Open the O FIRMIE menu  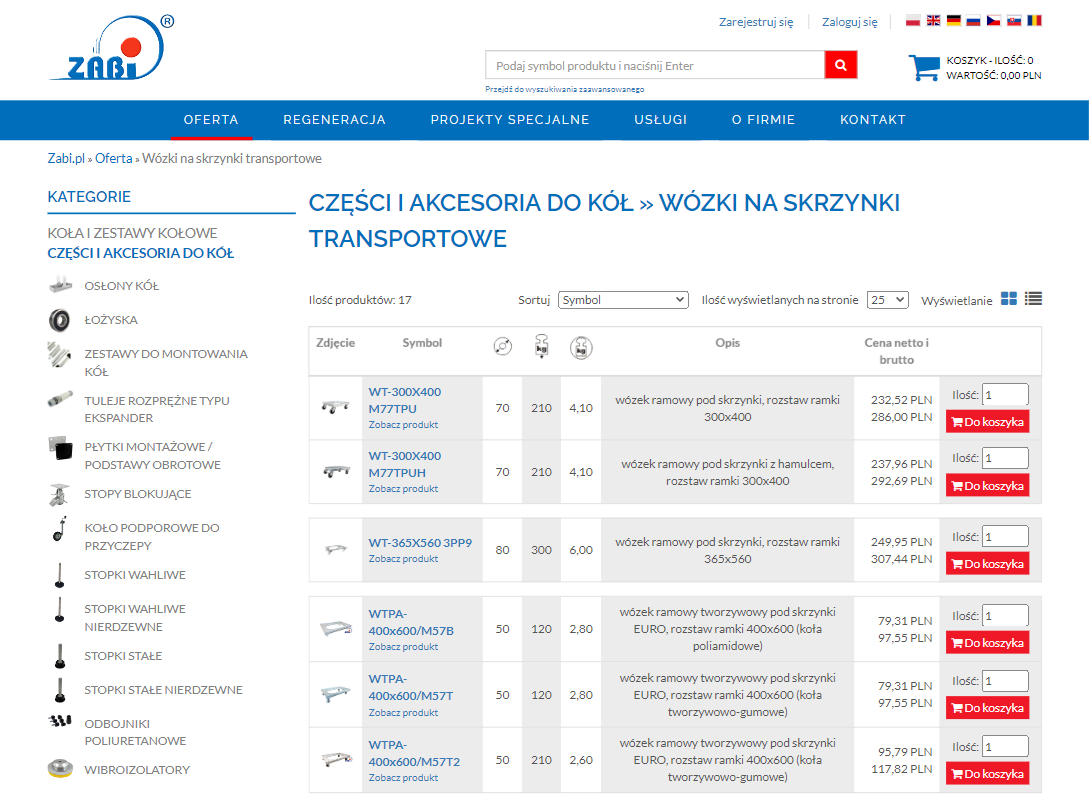(763, 119)
